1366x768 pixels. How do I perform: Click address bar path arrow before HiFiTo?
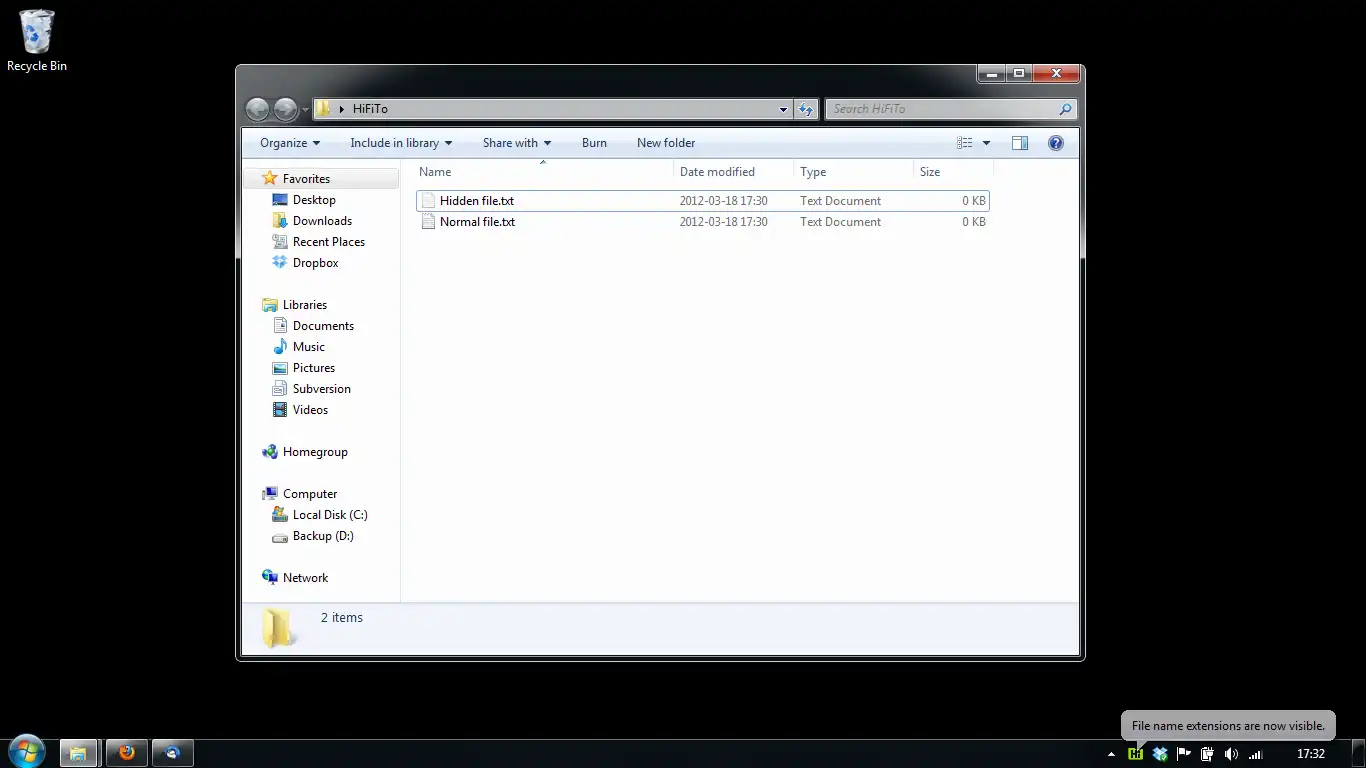(342, 109)
